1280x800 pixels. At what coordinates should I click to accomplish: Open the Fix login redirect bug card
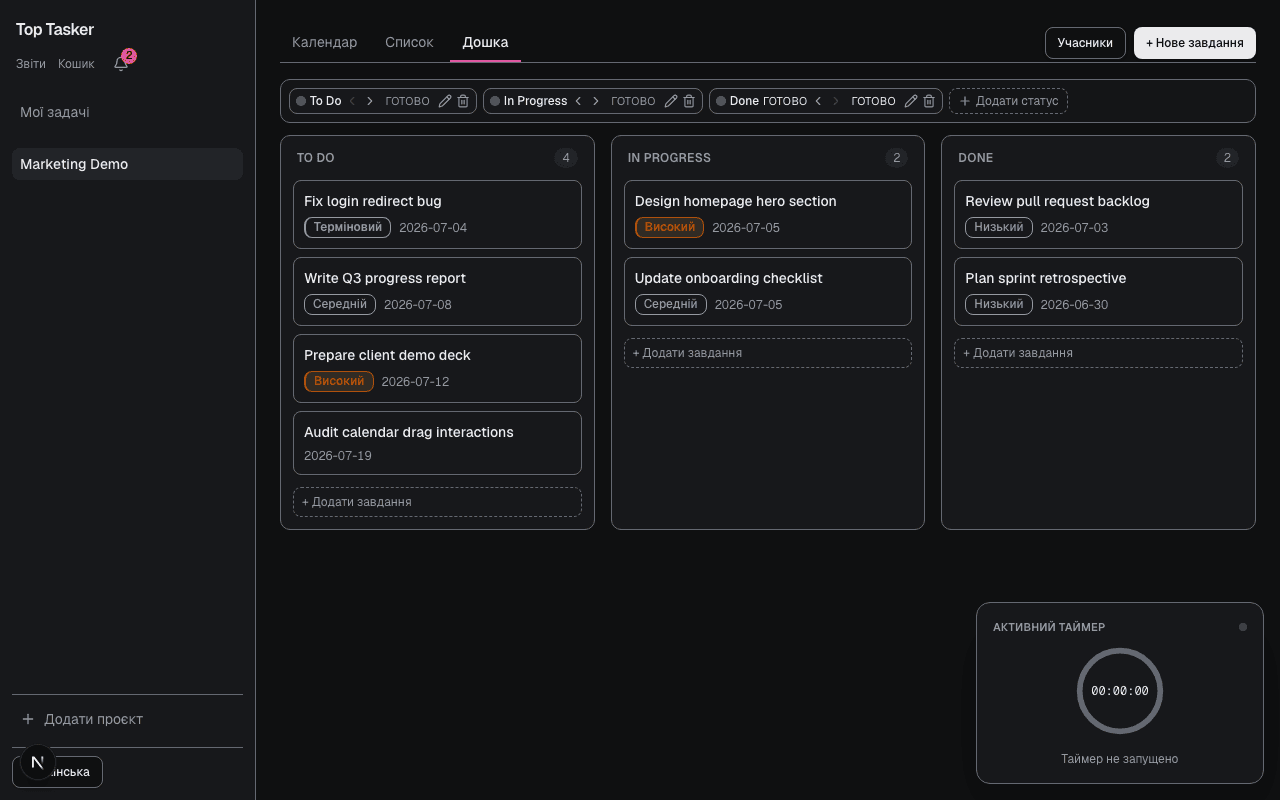click(437, 214)
